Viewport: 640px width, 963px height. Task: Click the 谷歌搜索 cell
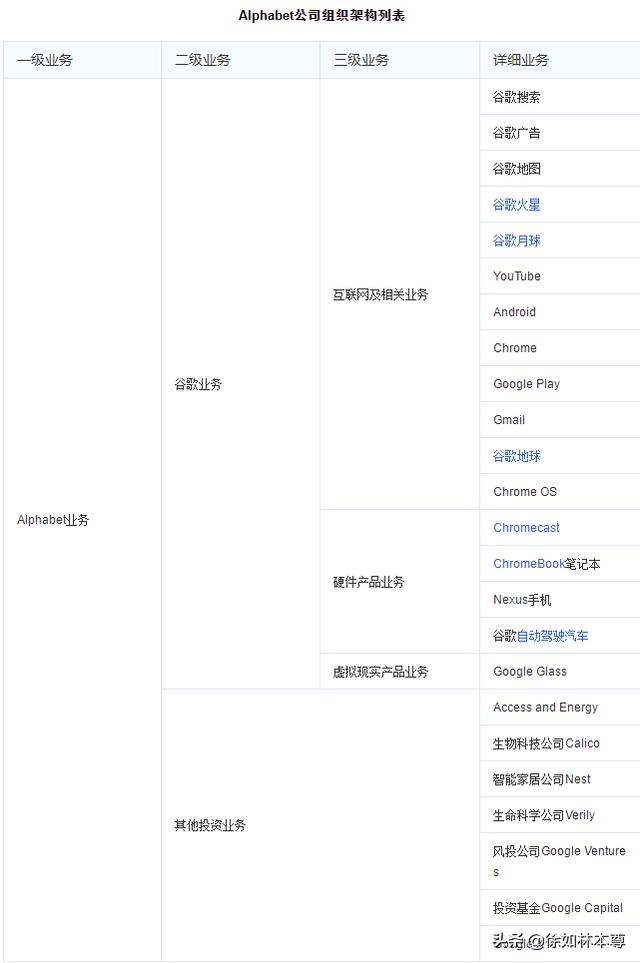click(560, 97)
